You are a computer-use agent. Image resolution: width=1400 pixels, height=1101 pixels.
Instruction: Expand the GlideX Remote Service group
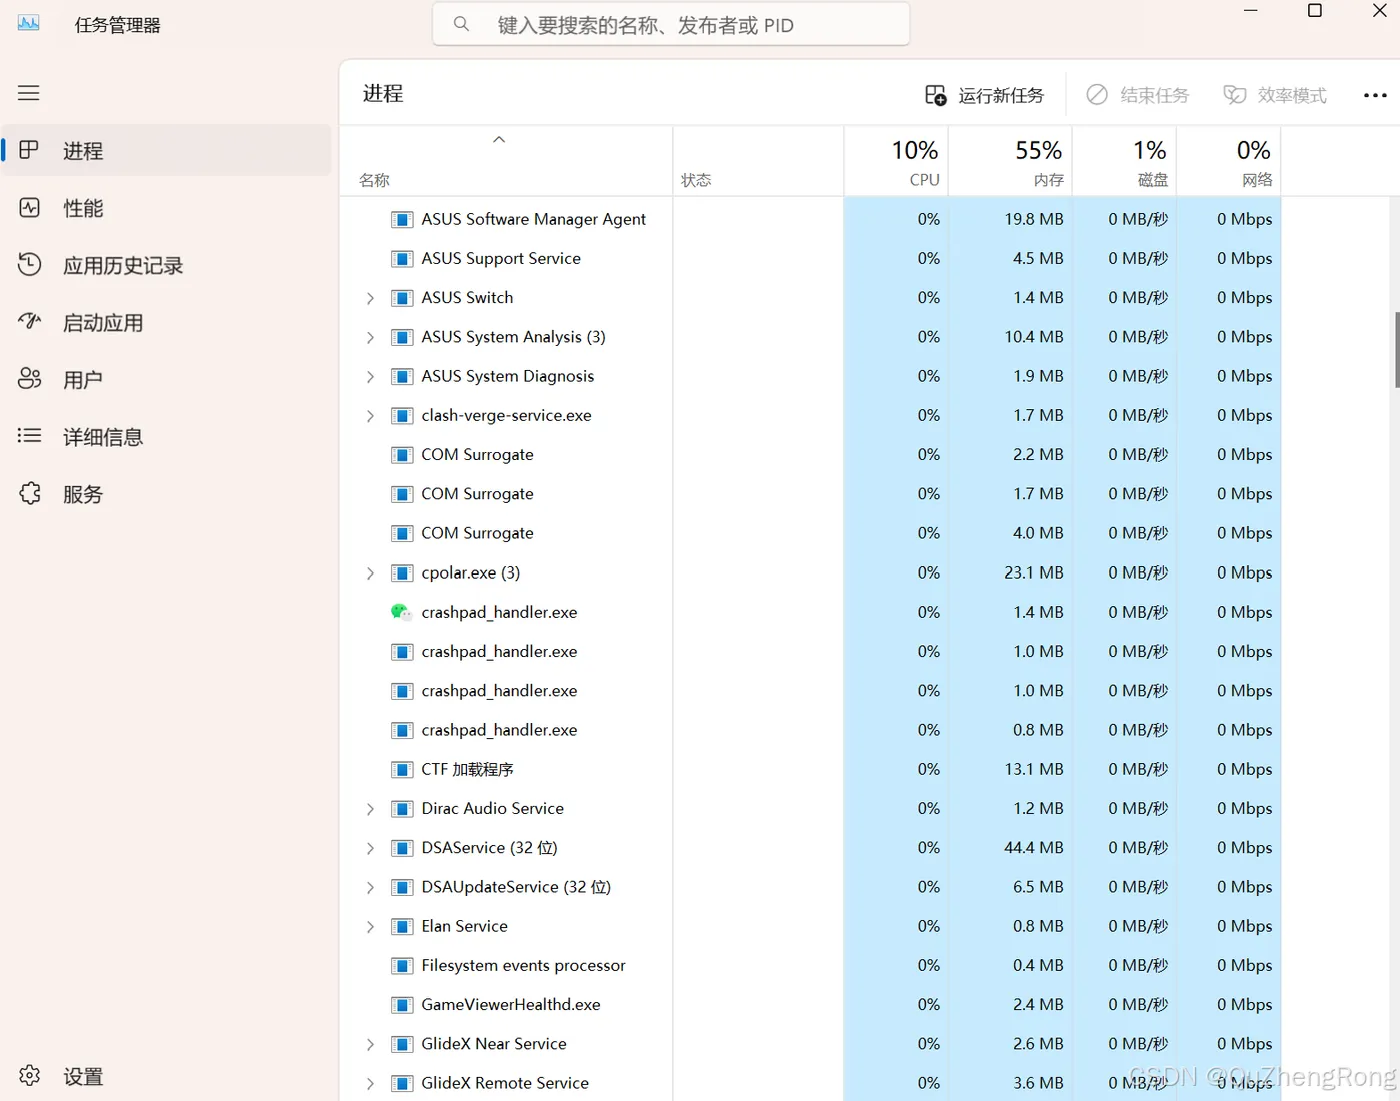point(370,1084)
